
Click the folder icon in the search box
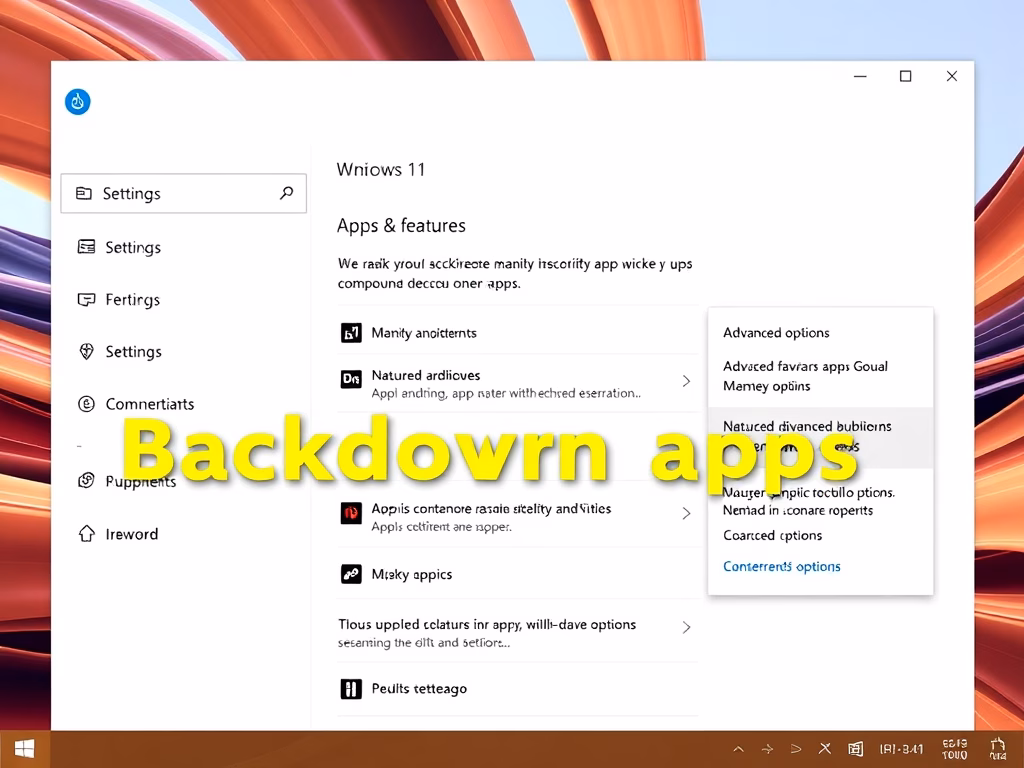tap(84, 193)
